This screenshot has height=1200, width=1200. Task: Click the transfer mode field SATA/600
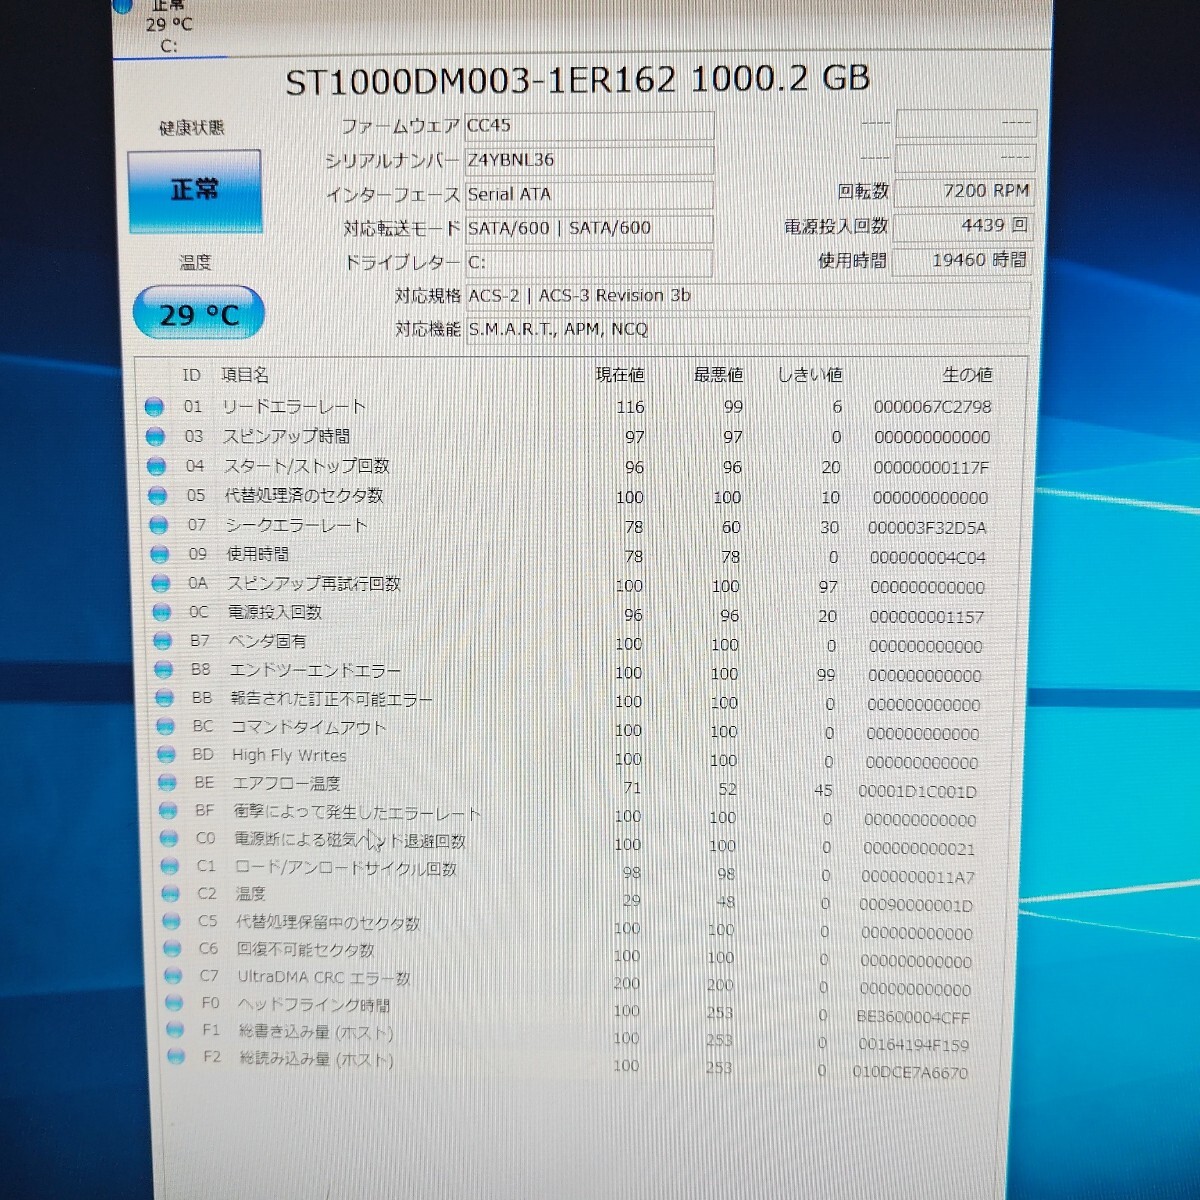pos(589,228)
